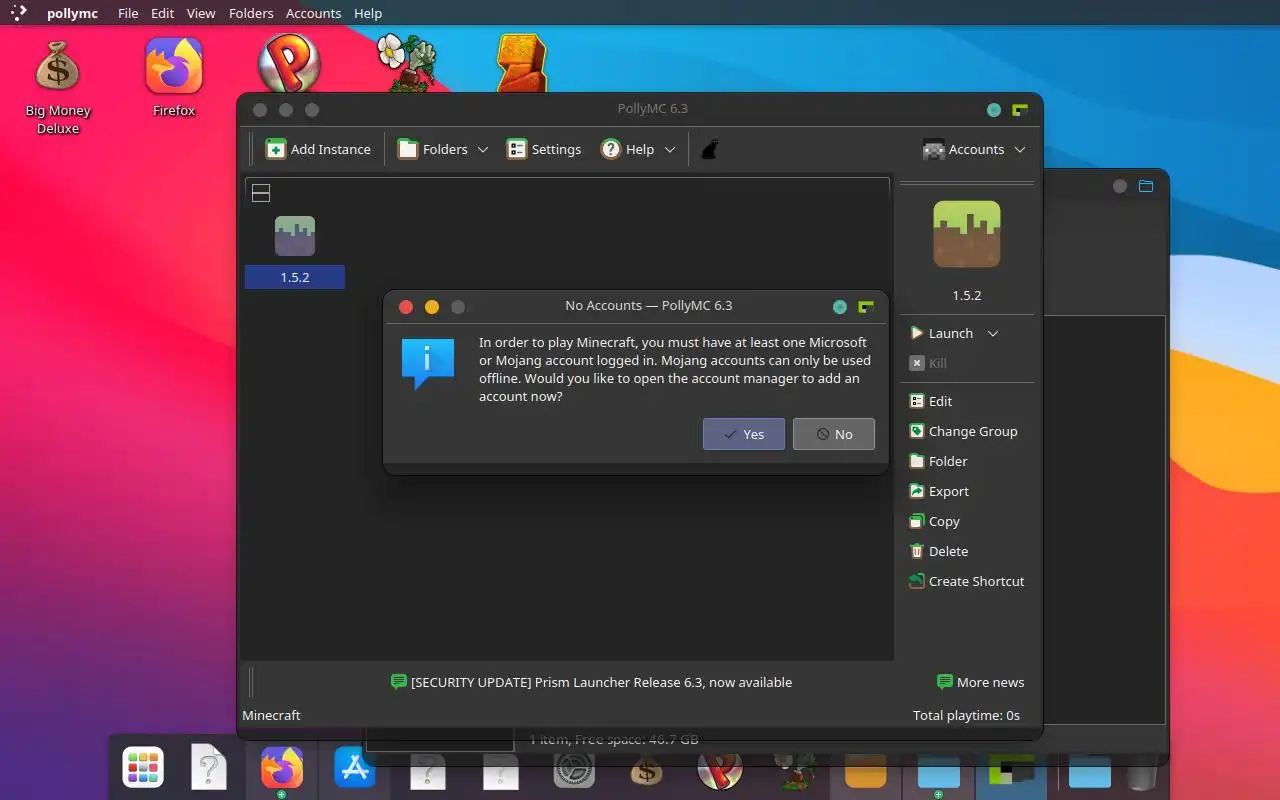Viewport: 1280px width, 800px height.
Task: Click No in the No Accounts dialog
Action: pos(834,434)
